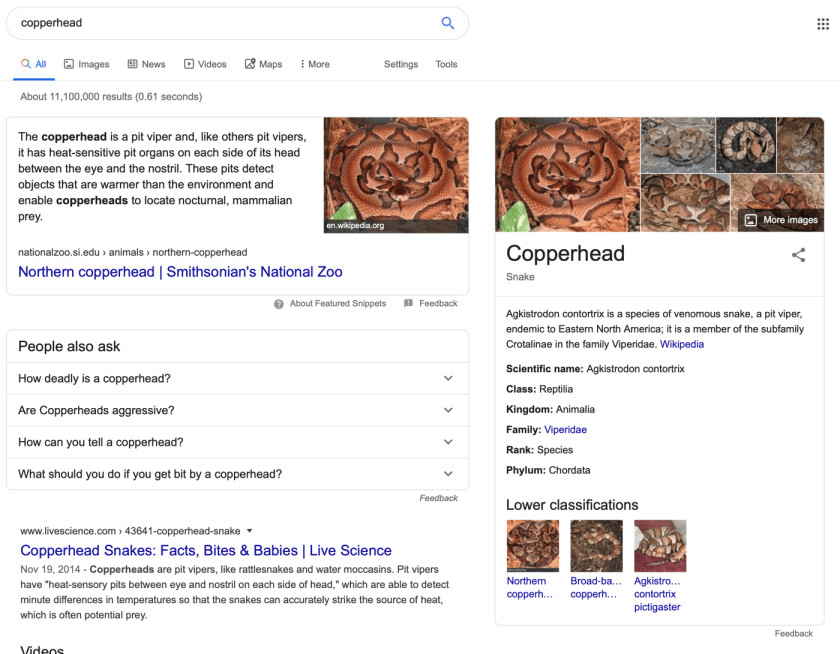Screen dimensions: 840x654
Task: Open the More search options menu
Action: point(315,64)
